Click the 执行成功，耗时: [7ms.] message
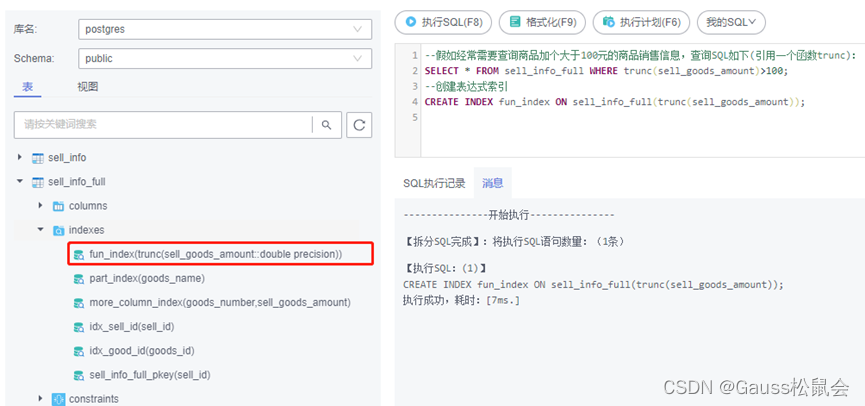Image resolution: width=865 pixels, height=406 pixels. [461, 300]
